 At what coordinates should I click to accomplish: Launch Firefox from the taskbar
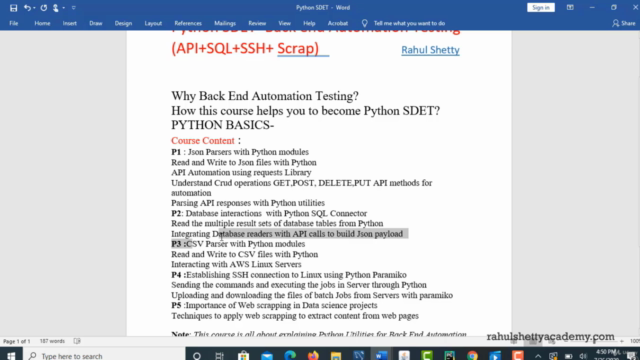click(313, 356)
